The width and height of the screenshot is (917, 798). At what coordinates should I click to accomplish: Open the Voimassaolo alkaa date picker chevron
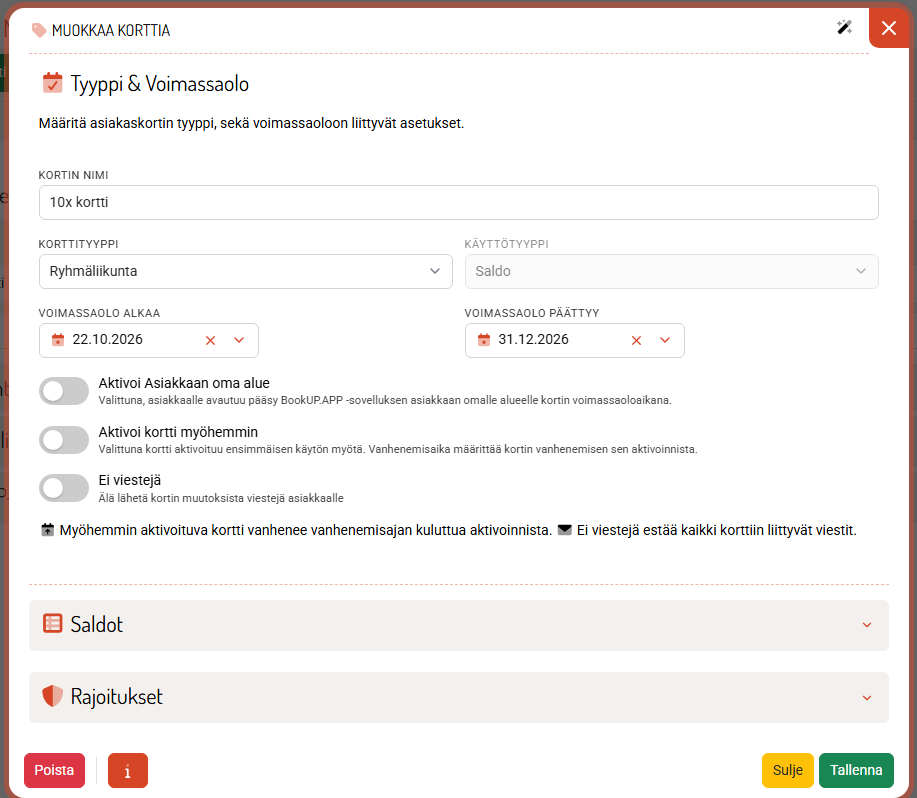[x=239, y=340]
